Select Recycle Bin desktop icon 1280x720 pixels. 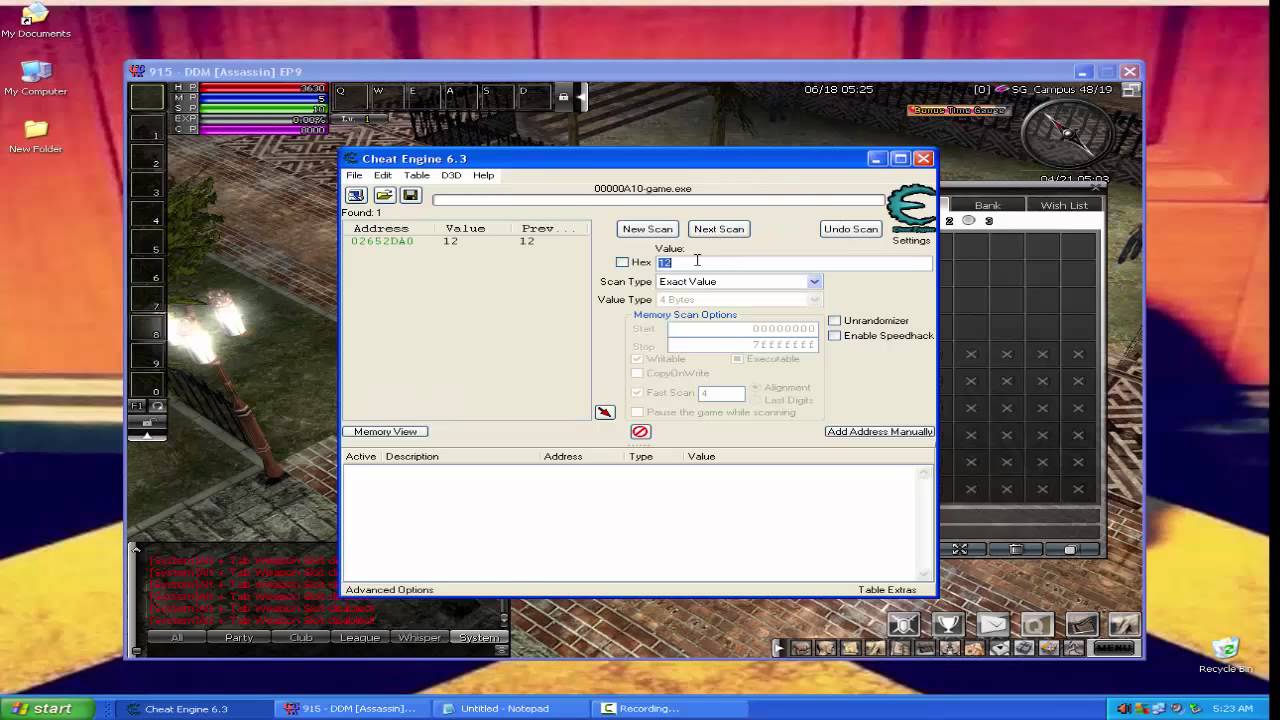1225,656
